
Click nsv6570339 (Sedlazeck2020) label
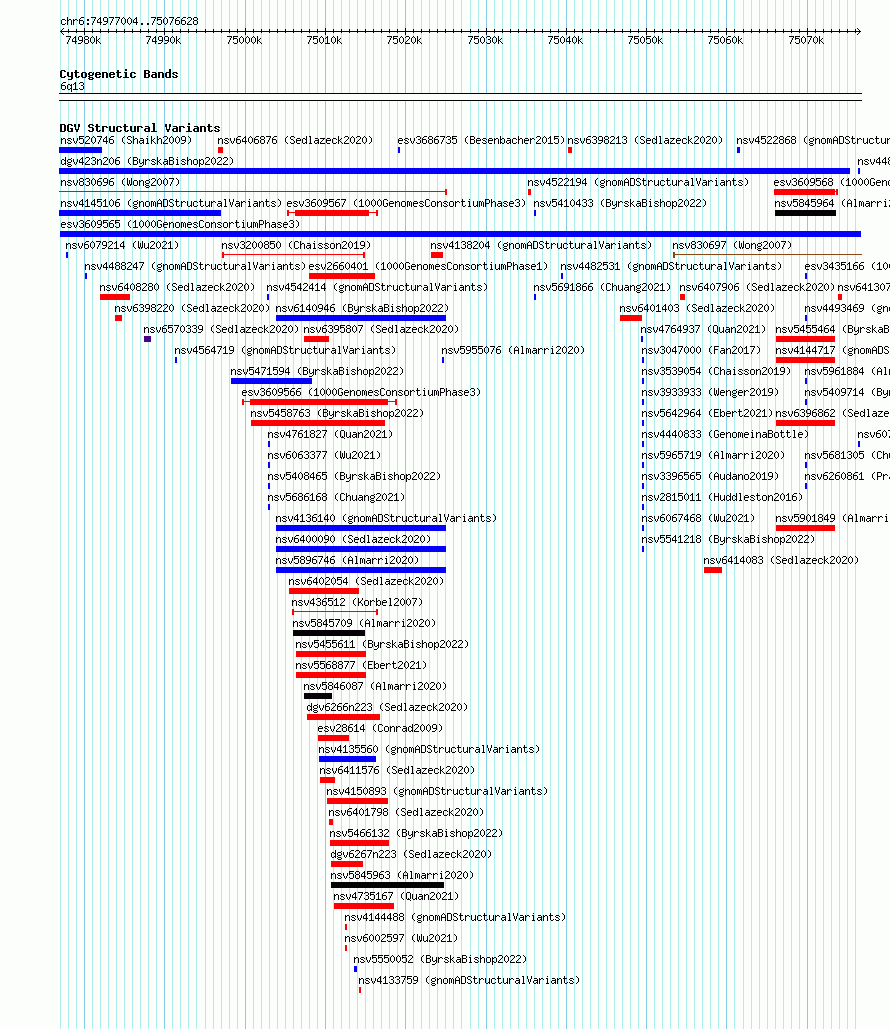(221, 329)
